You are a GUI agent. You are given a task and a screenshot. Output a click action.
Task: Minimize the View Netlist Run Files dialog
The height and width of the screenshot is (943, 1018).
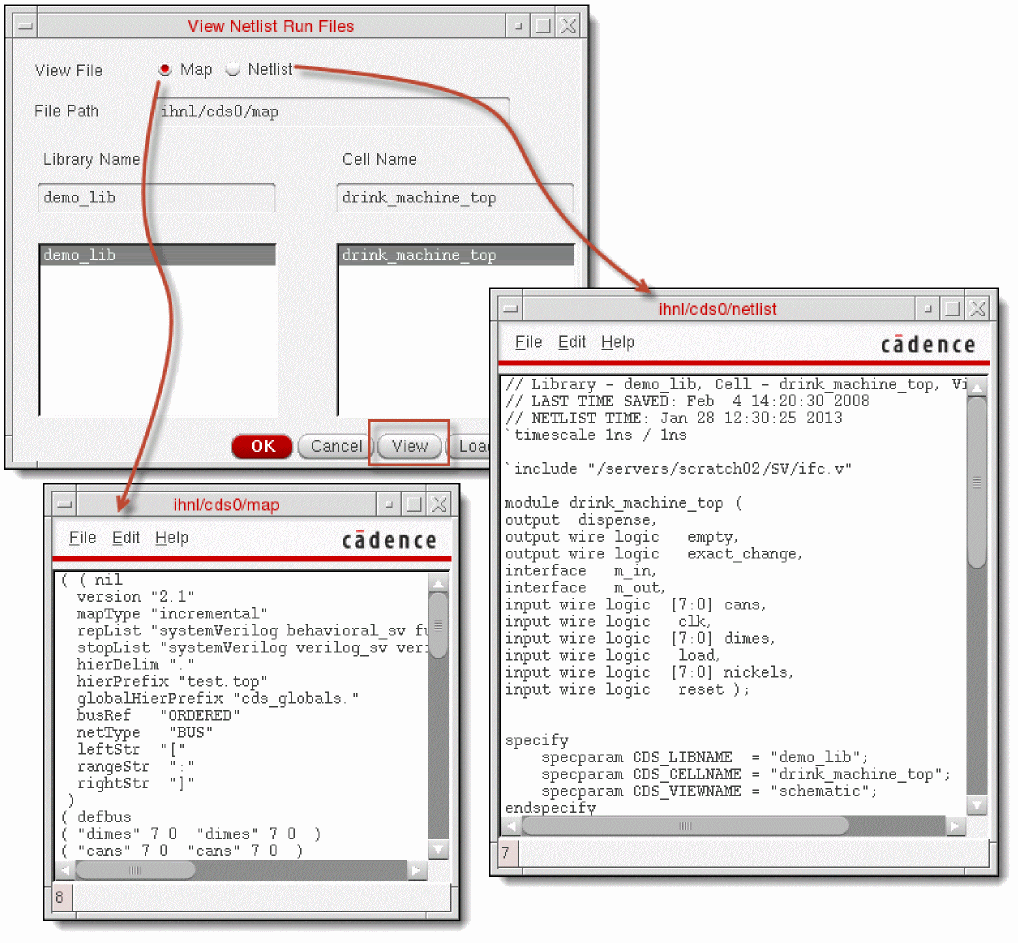(517, 26)
